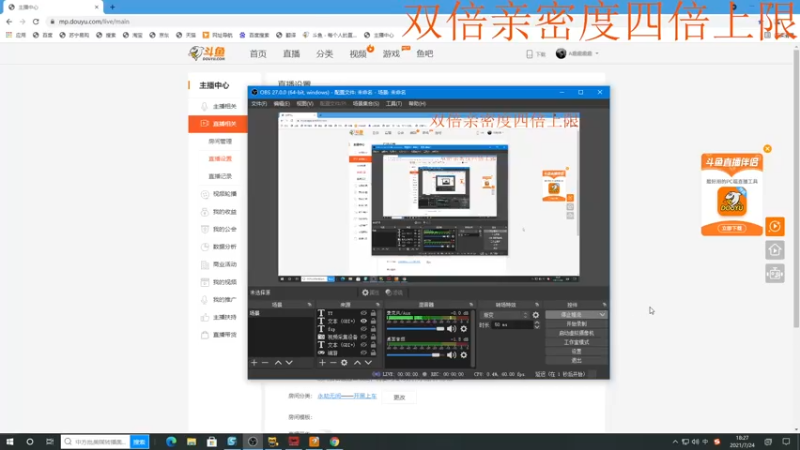Open Microsoft Edge from the taskbar
800x450 pixels.
click(x=171, y=441)
